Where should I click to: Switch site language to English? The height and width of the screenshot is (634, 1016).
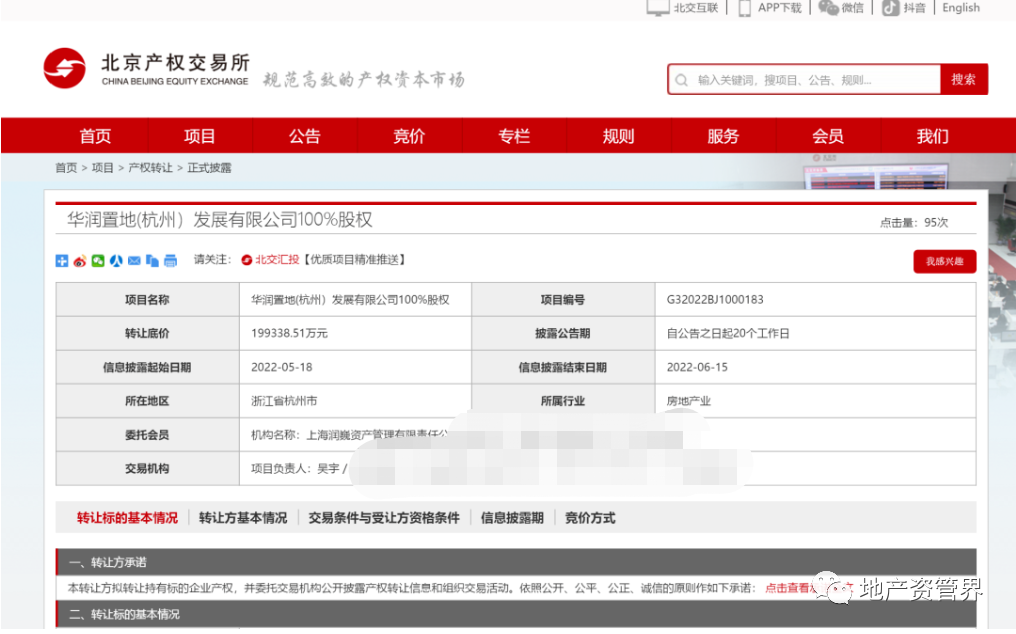pos(961,8)
